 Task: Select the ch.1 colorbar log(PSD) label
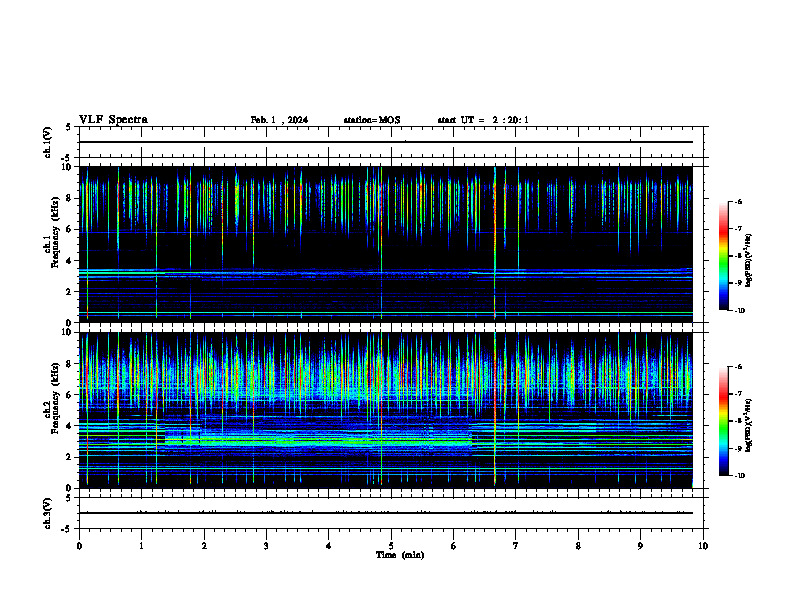point(749,261)
